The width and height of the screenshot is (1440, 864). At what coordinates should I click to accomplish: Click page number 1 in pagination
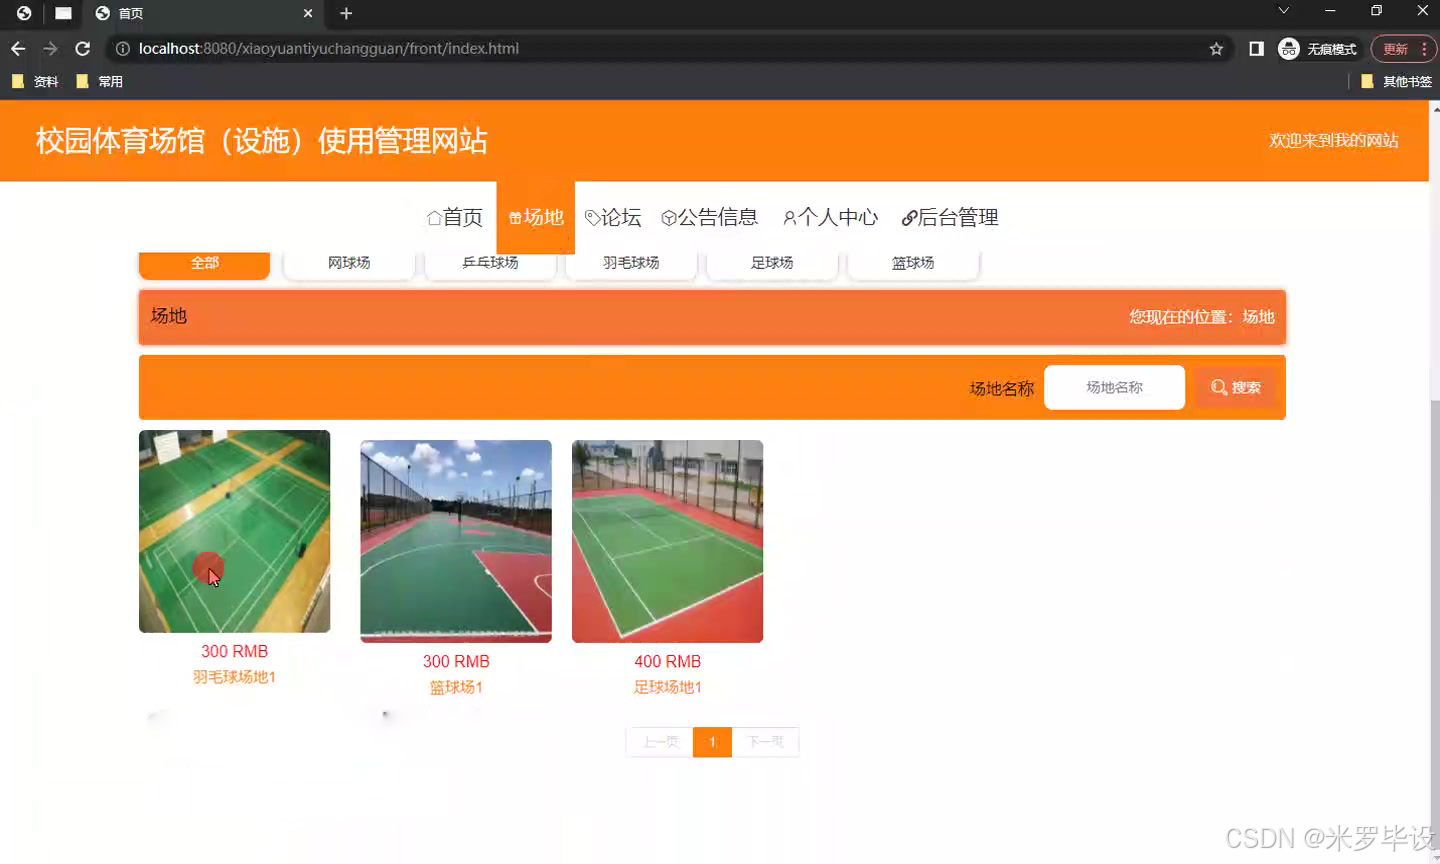(x=712, y=742)
